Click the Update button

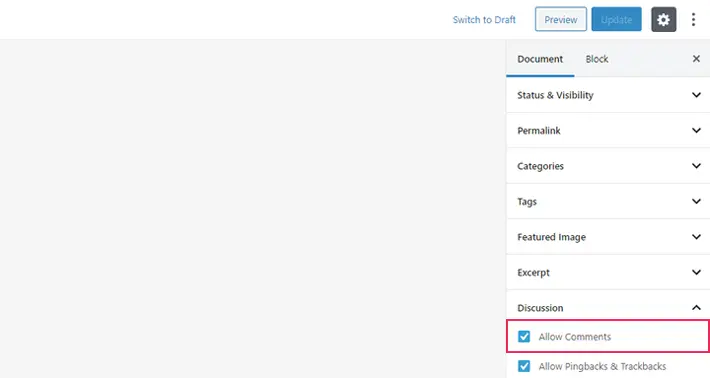[616, 19]
